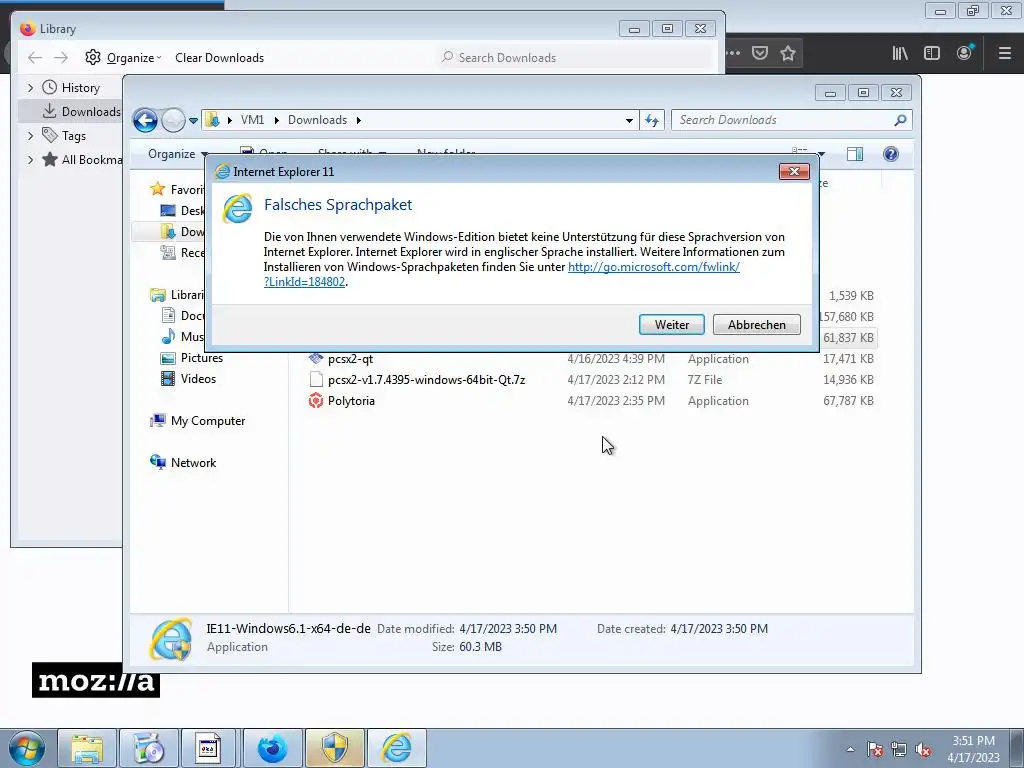Open the go.microsoft.com fwlink hyperlink
The width and height of the screenshot is (1024, 768).
coord(654,266)
